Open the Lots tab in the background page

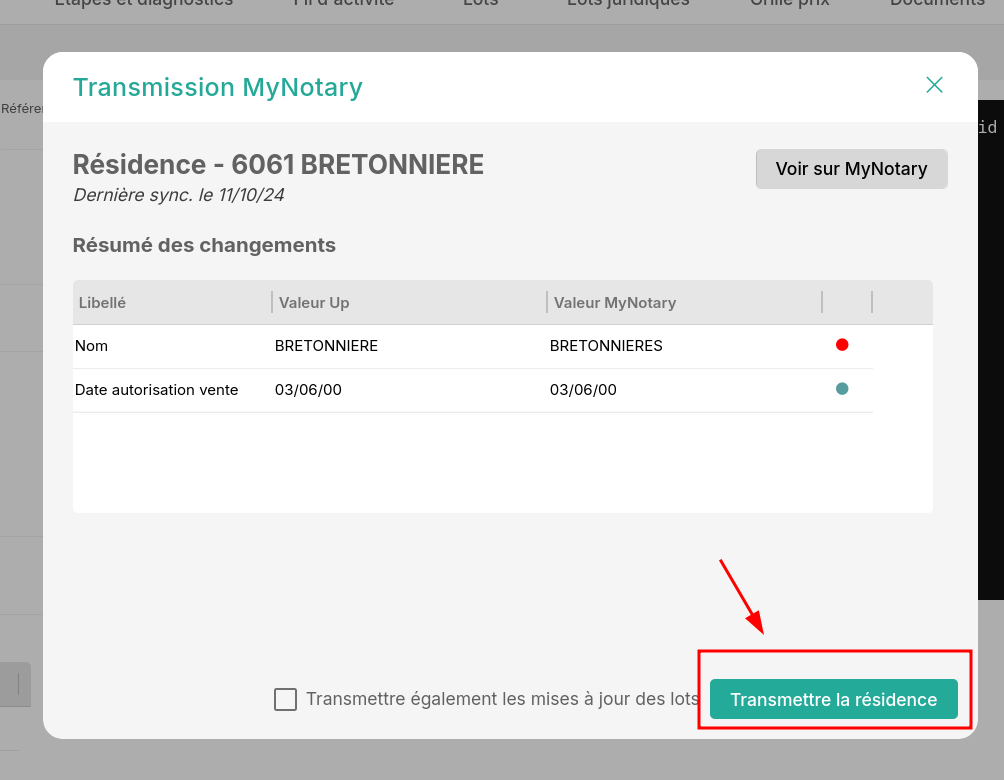tap(480, 3)
